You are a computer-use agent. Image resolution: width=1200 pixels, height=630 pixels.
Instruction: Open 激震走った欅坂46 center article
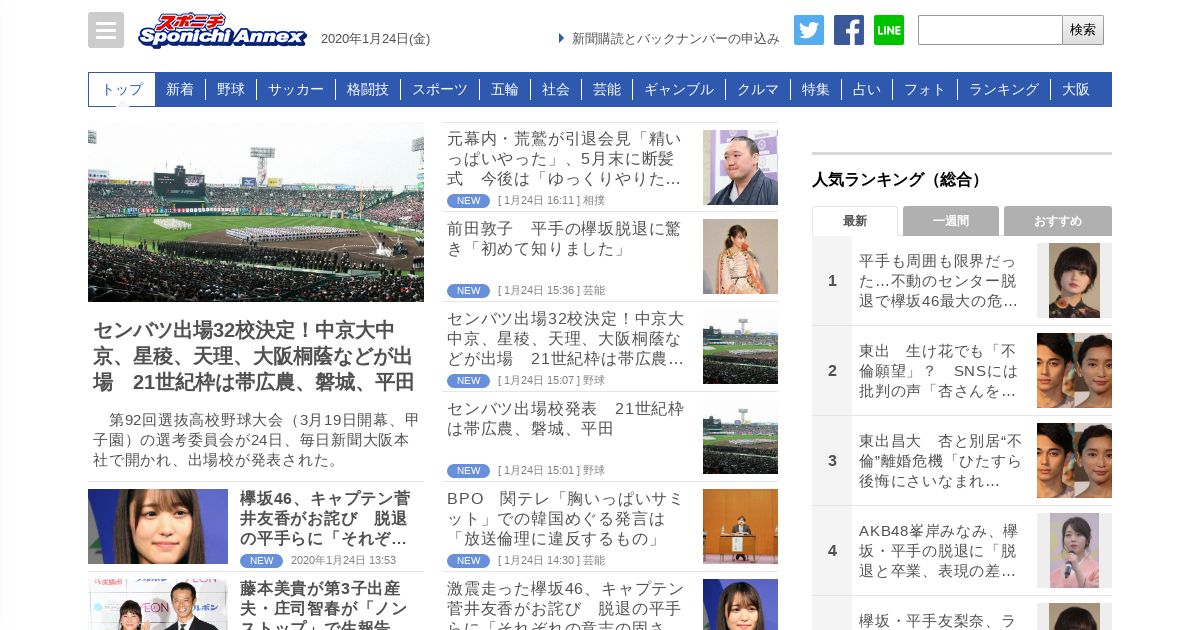[x=566, y=605]
